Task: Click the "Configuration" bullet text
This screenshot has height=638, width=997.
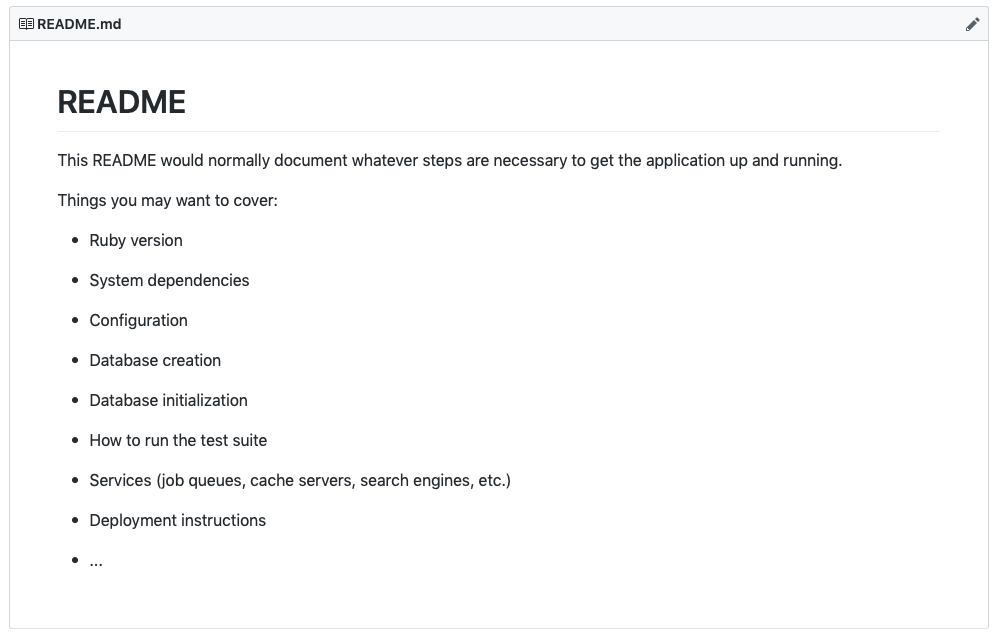Action: click(139, 321)
